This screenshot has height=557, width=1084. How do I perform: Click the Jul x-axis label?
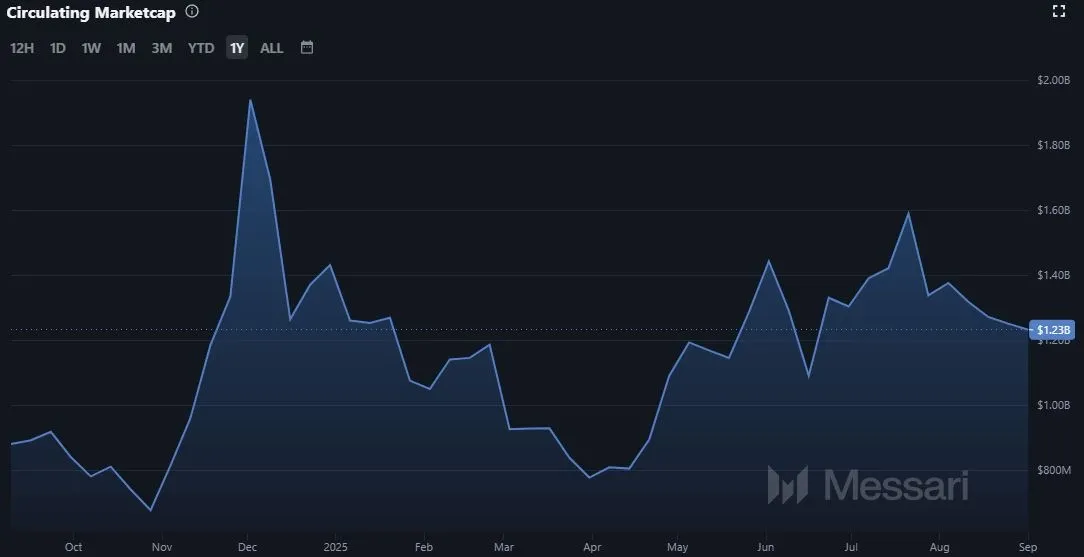tap(852, 547)
